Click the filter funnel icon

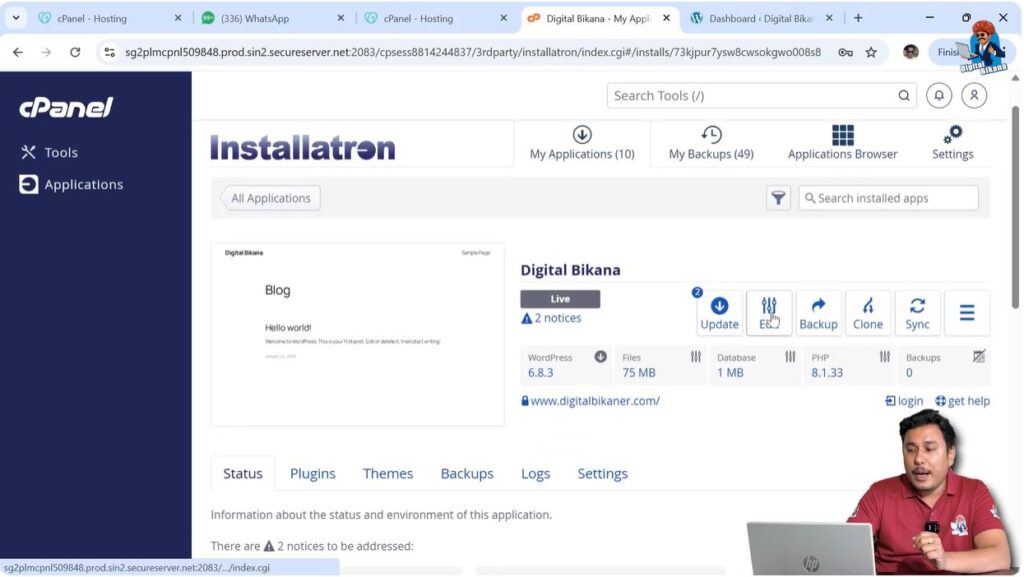click(778, 198)
